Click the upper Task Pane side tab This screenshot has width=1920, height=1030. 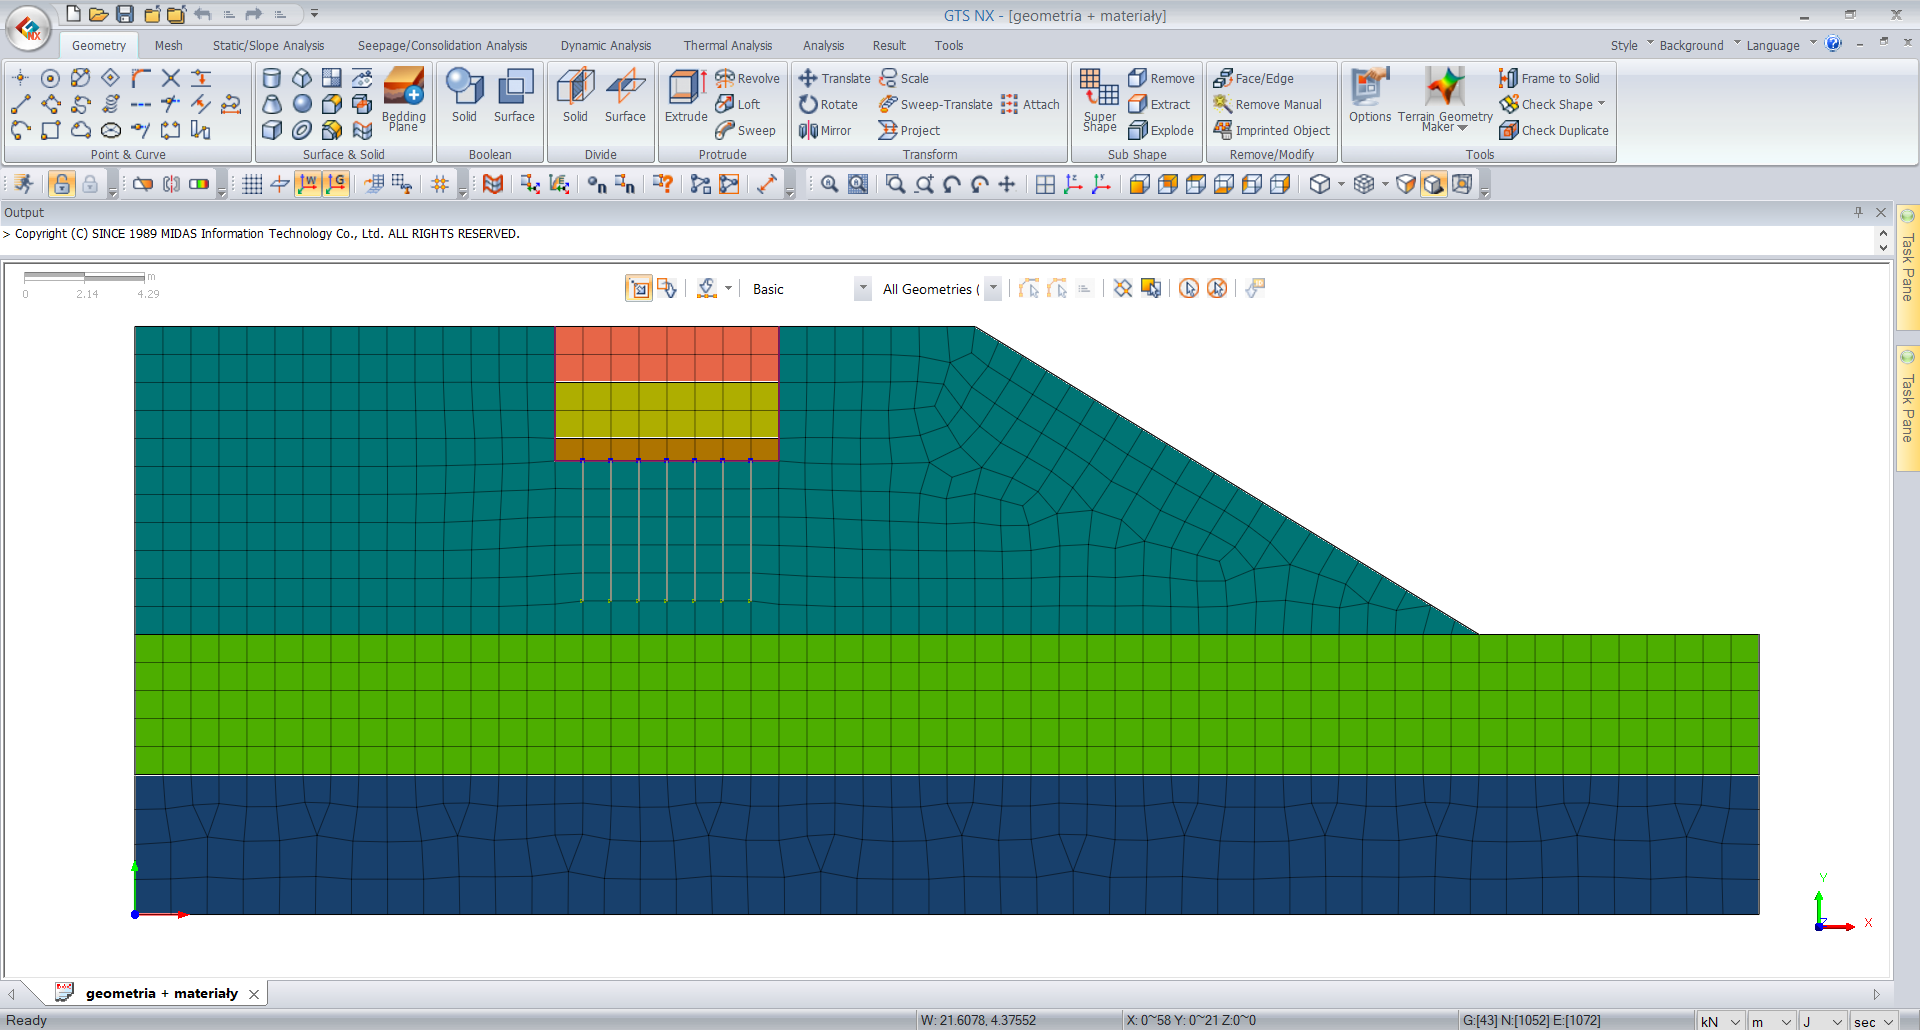(1907, 266)
